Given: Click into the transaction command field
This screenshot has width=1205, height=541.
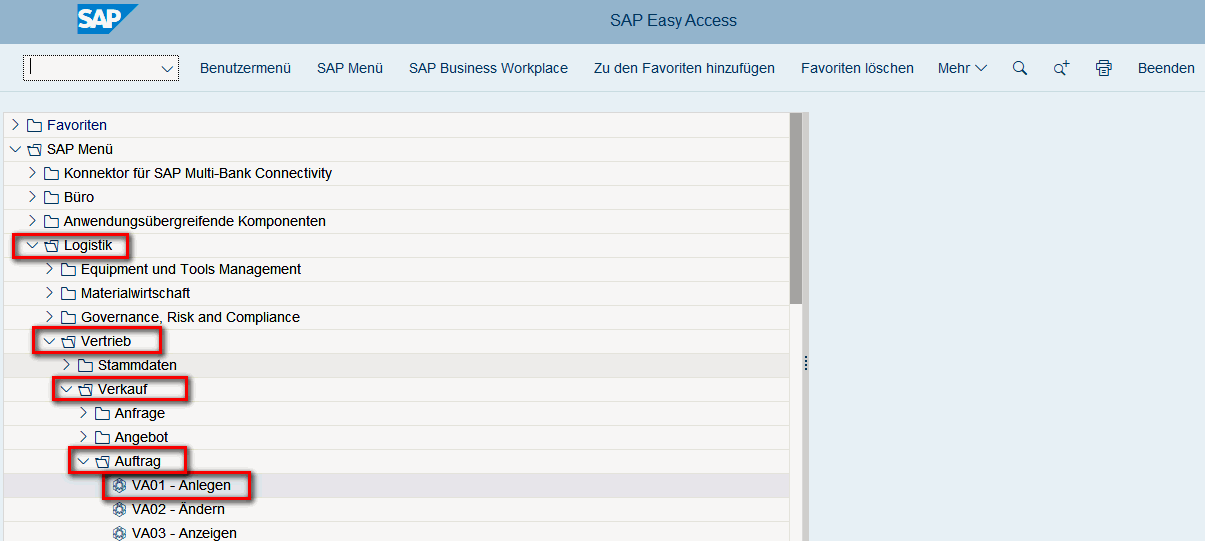Looking at the screenshot, I should coord(90,68).
